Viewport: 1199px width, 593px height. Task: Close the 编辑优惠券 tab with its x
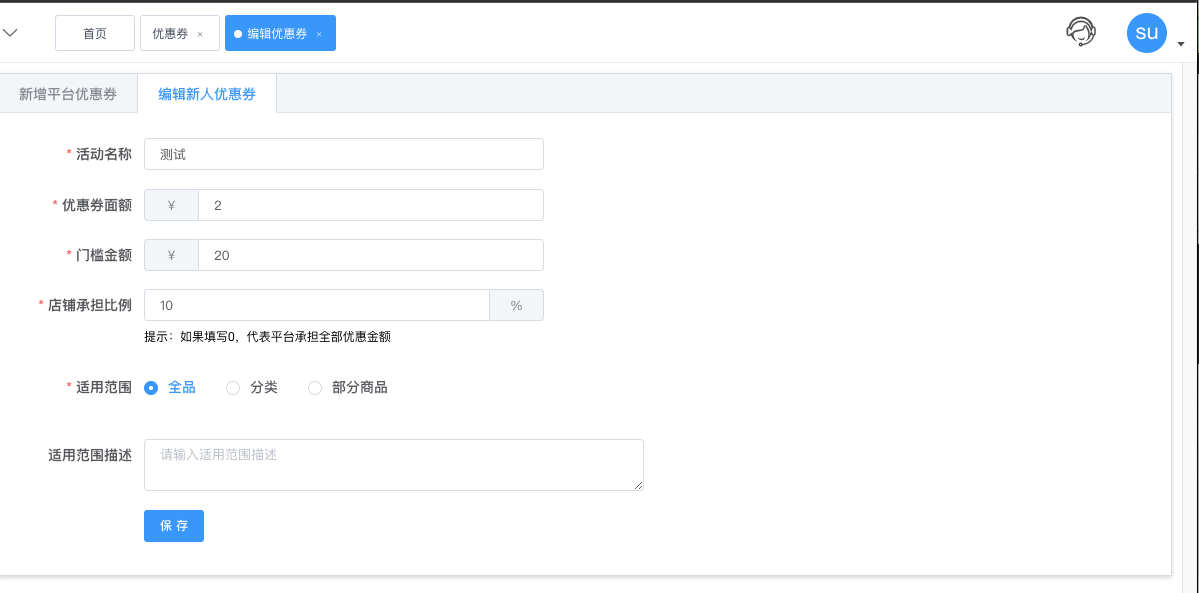pyautogui.click(x=319, y=34)
